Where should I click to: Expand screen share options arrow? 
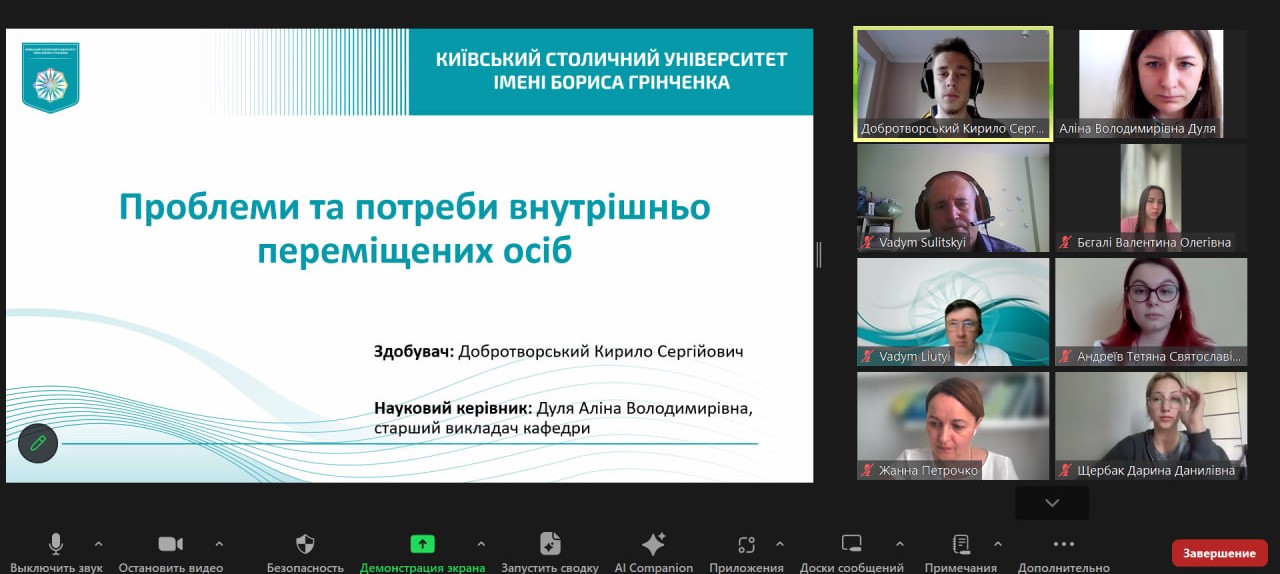pyautogui.click(x=481, y=544)
